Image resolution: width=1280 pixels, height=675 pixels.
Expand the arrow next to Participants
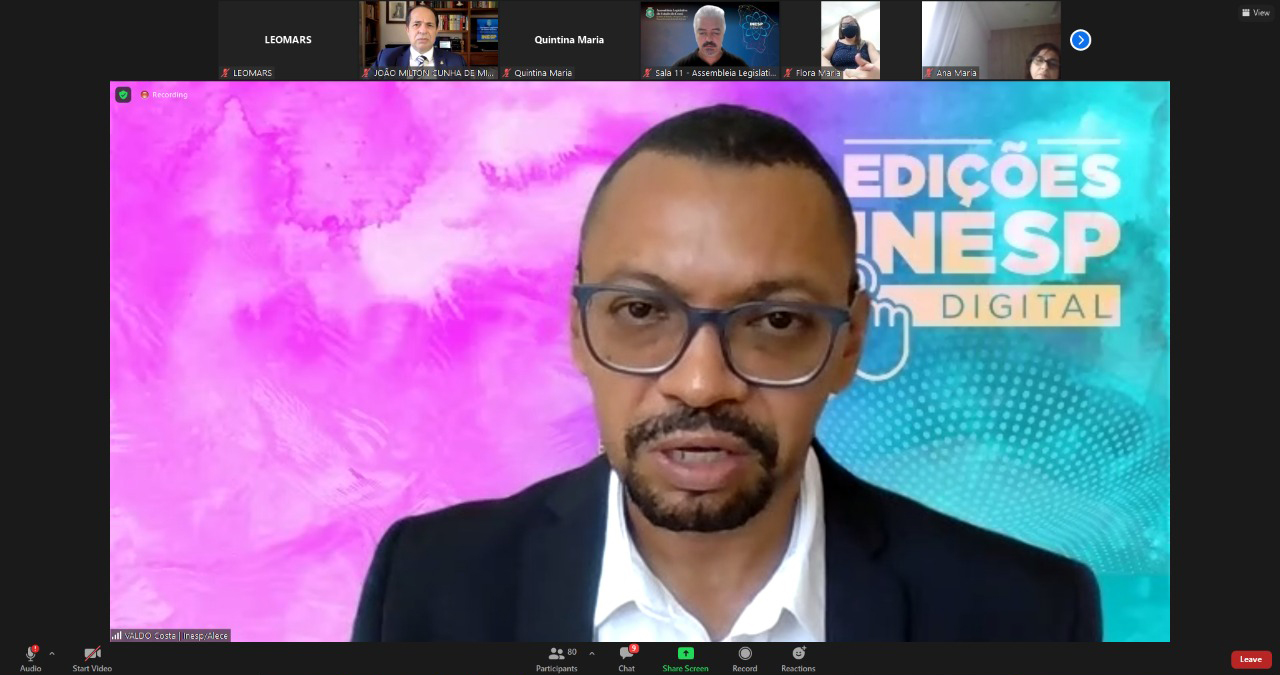tap(591, 654)
